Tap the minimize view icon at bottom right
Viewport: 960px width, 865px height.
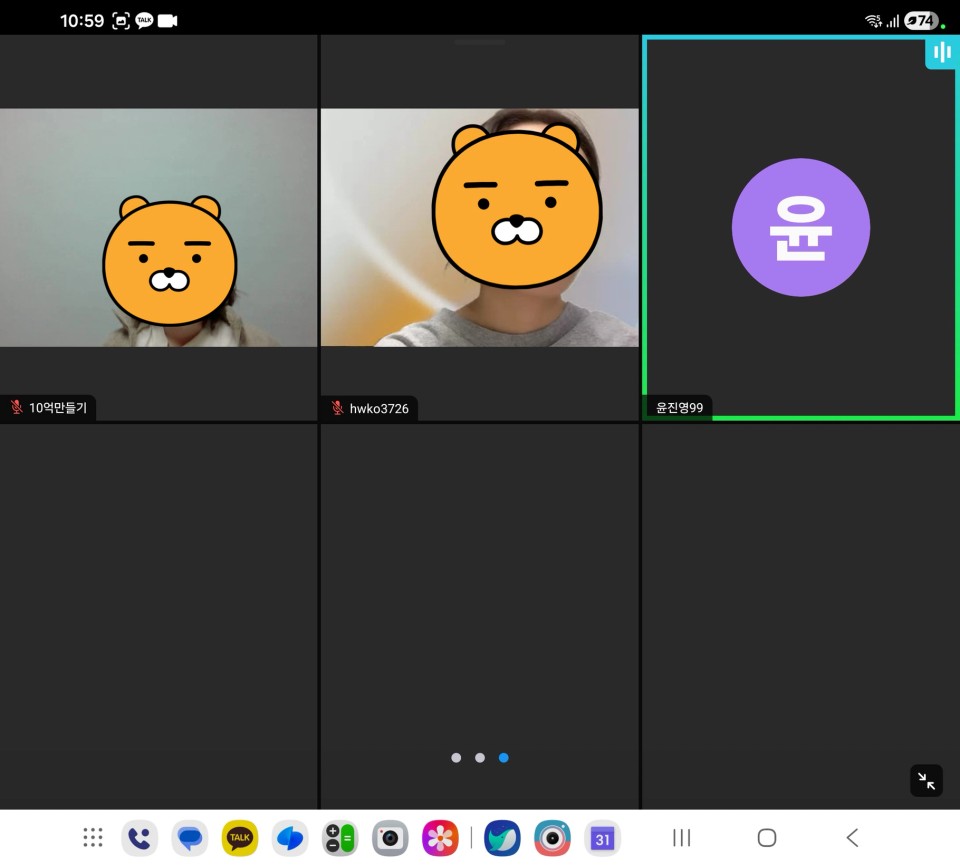coord(926,781)
